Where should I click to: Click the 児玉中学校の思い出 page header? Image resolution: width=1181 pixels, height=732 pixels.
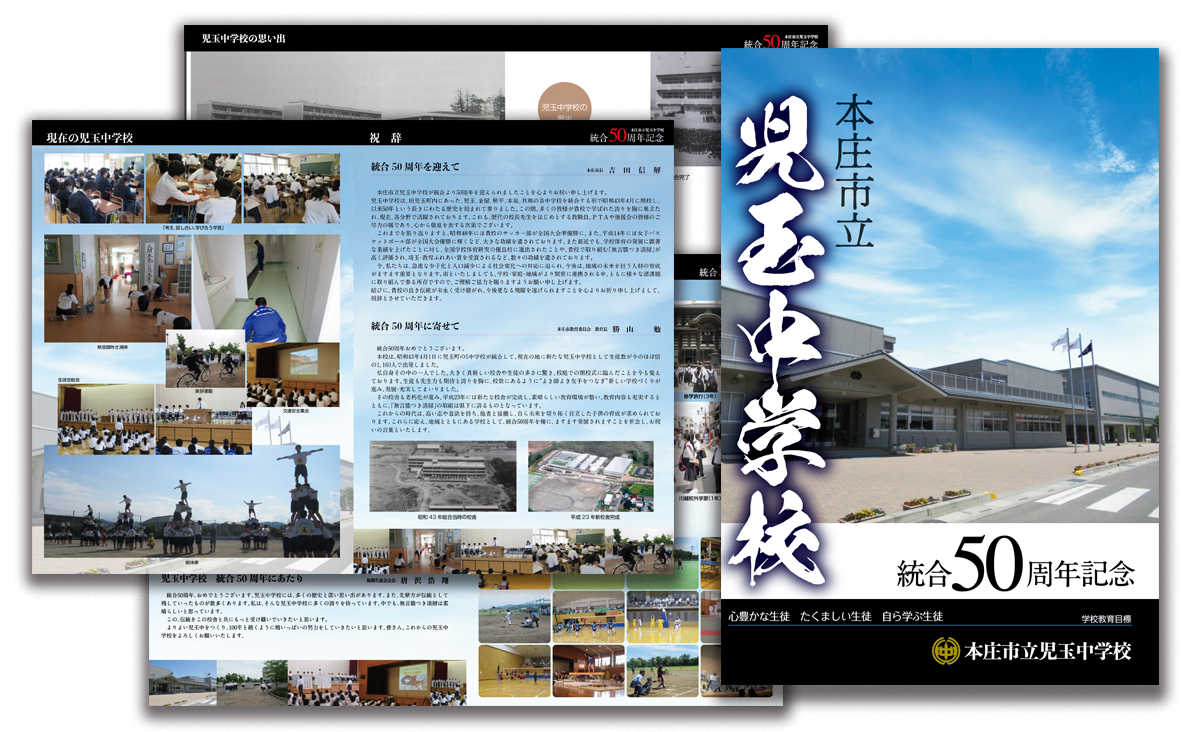click(243, 38)
